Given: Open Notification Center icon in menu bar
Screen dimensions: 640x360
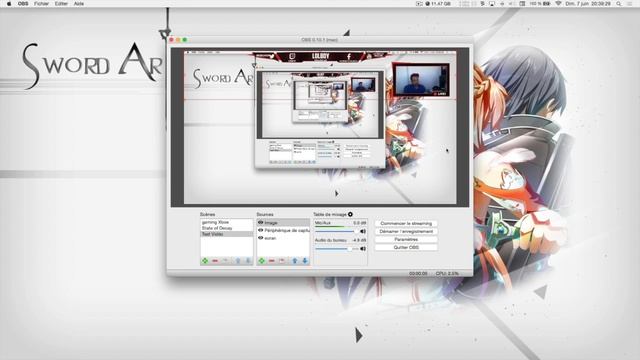Looking at the screenshot, I should coord(630,3).
